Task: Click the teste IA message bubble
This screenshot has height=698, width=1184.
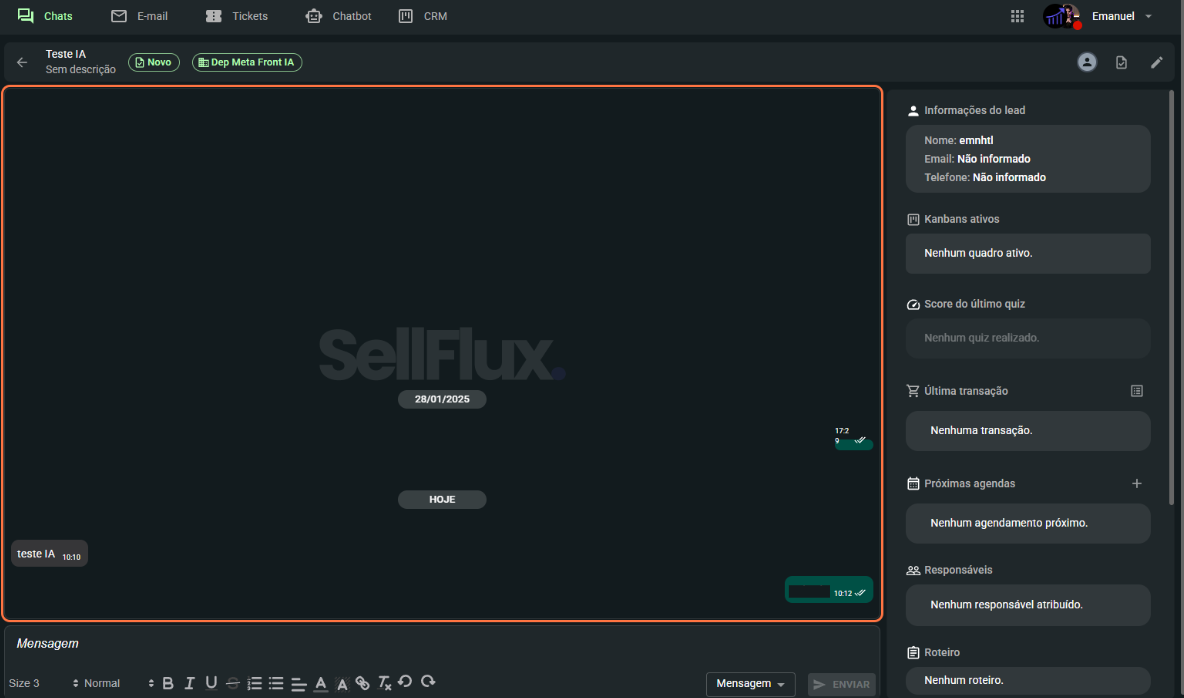Action: (x=49, y=554)
